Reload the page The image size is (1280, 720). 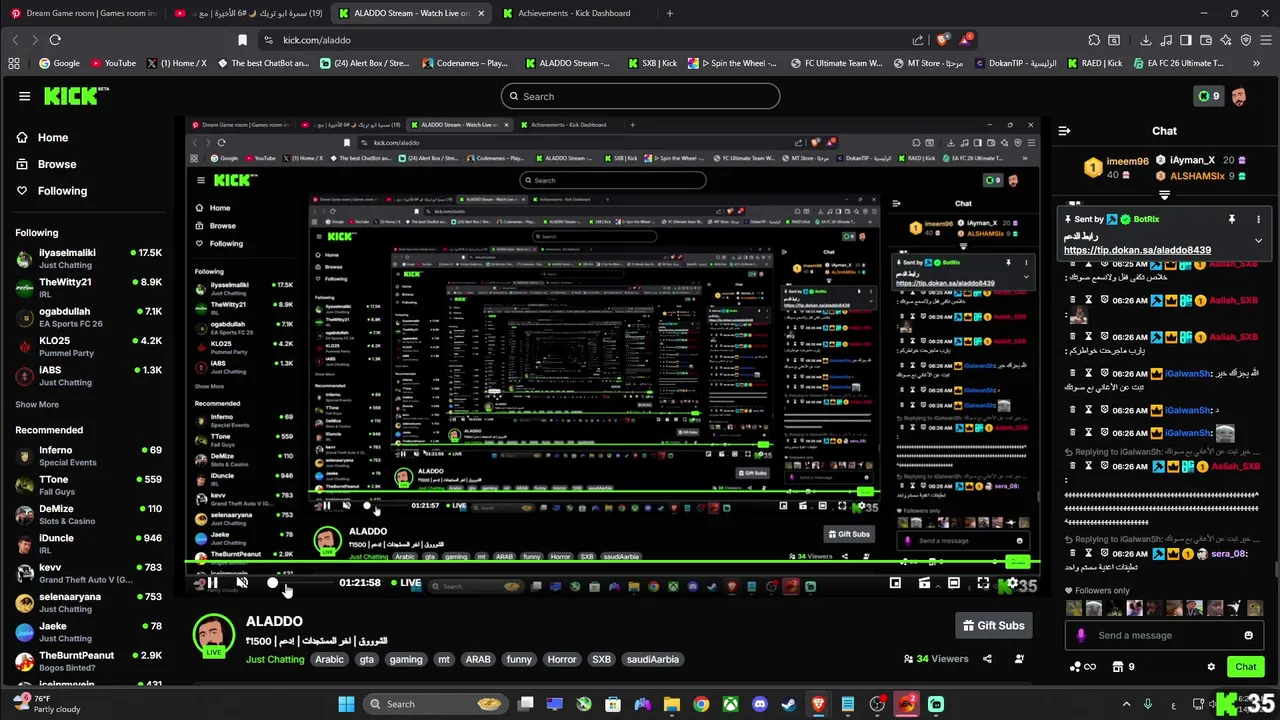pyautogui.click(x=55, y=40)
